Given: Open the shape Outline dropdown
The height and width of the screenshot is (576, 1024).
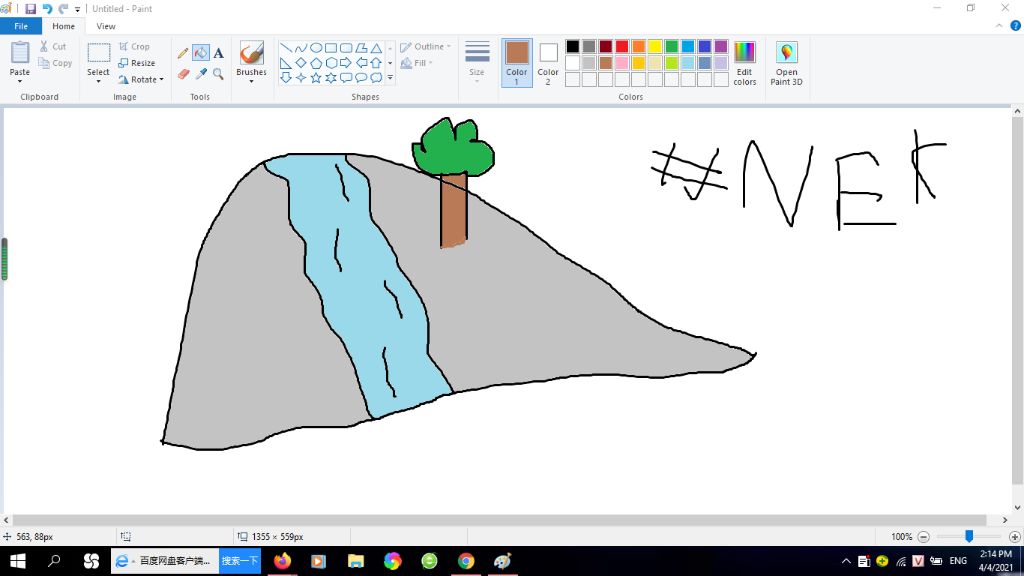Looking at the screenshot, I should 426,46.
